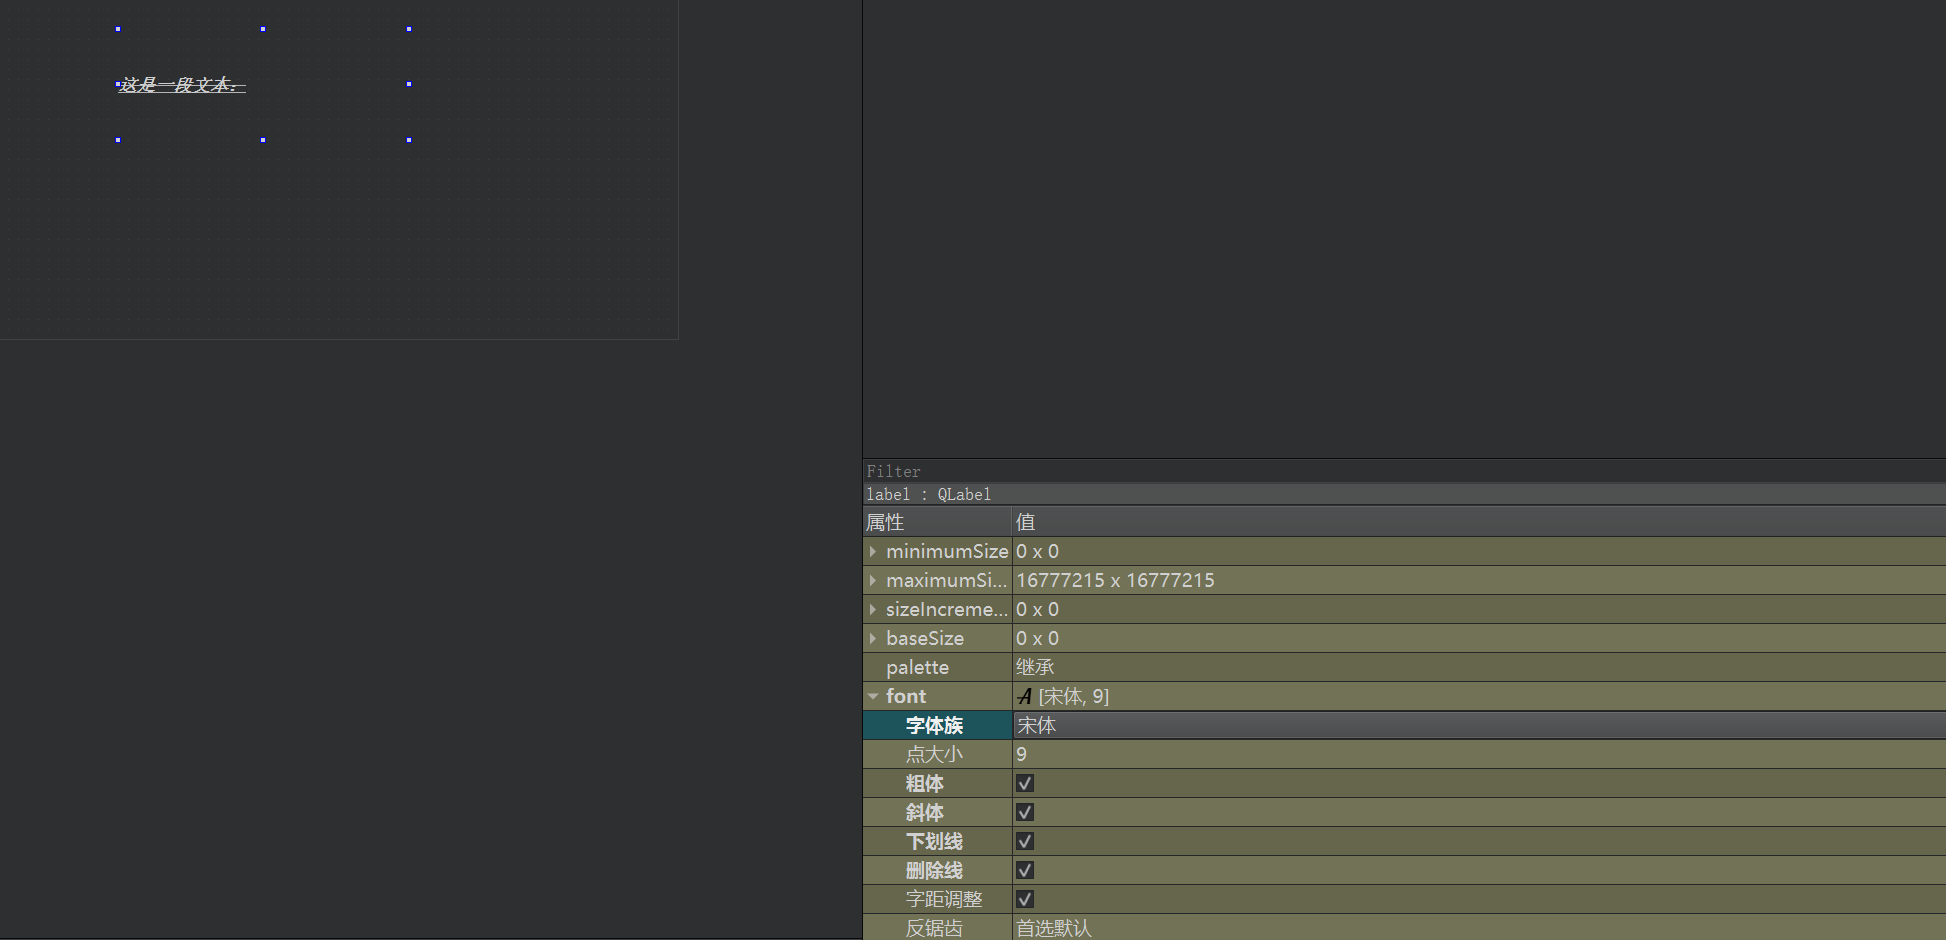Edit the 点大小 value 9
Image resolution: width=1946 pixels, height=940 pixels.
1479,754
